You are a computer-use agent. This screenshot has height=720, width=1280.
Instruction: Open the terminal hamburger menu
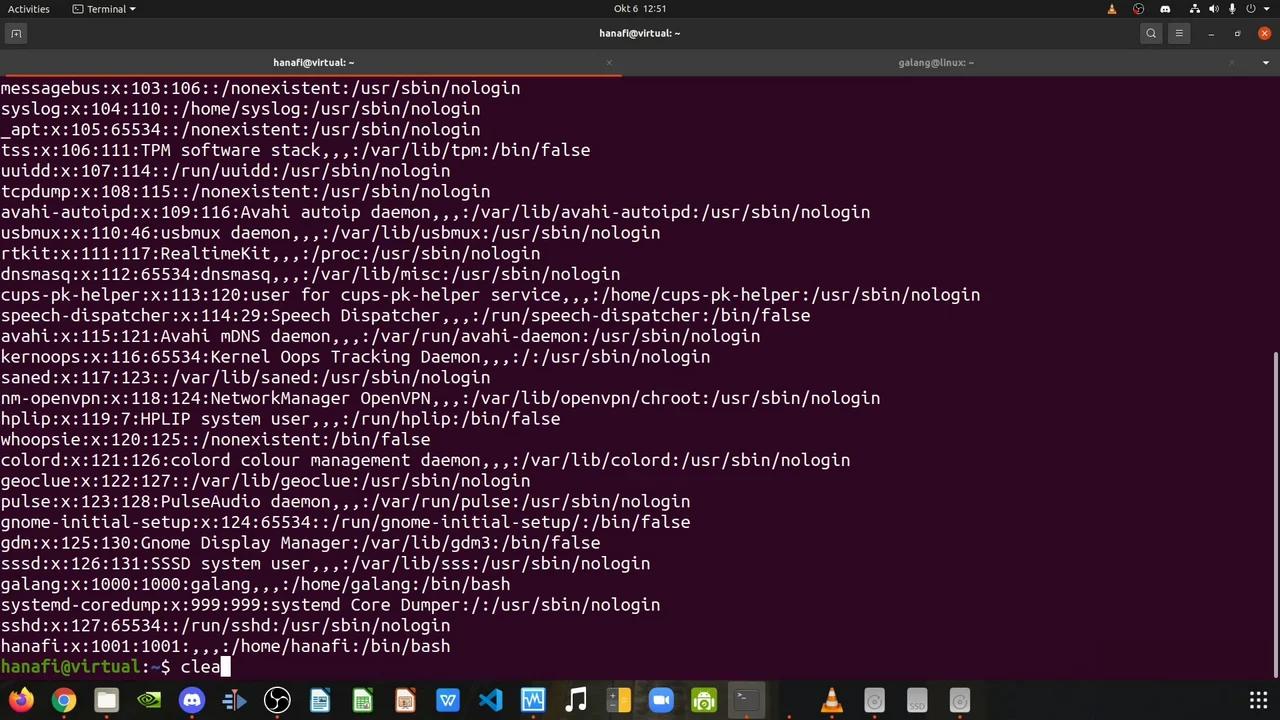click(x=1179, y=33)
